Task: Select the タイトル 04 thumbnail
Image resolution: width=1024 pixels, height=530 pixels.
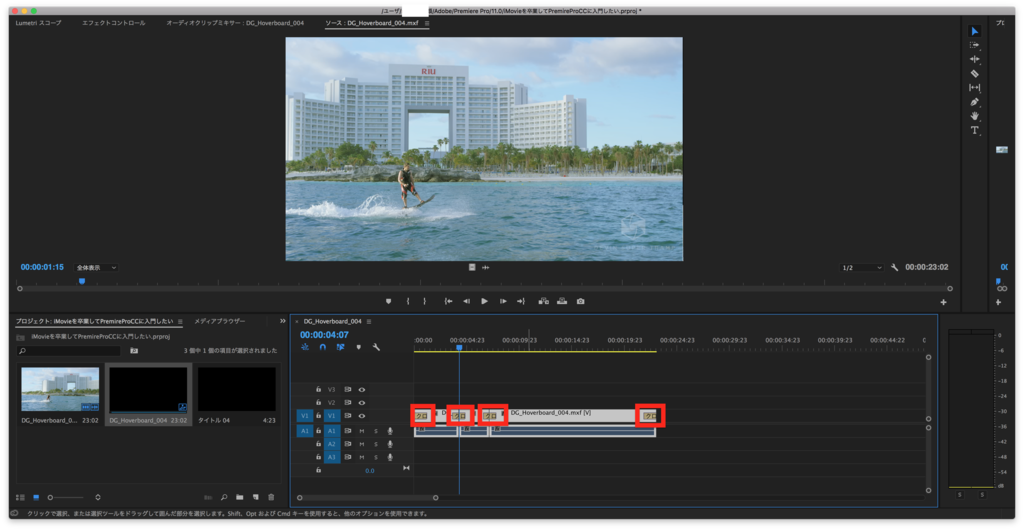Action: click(x=236, y=390)
